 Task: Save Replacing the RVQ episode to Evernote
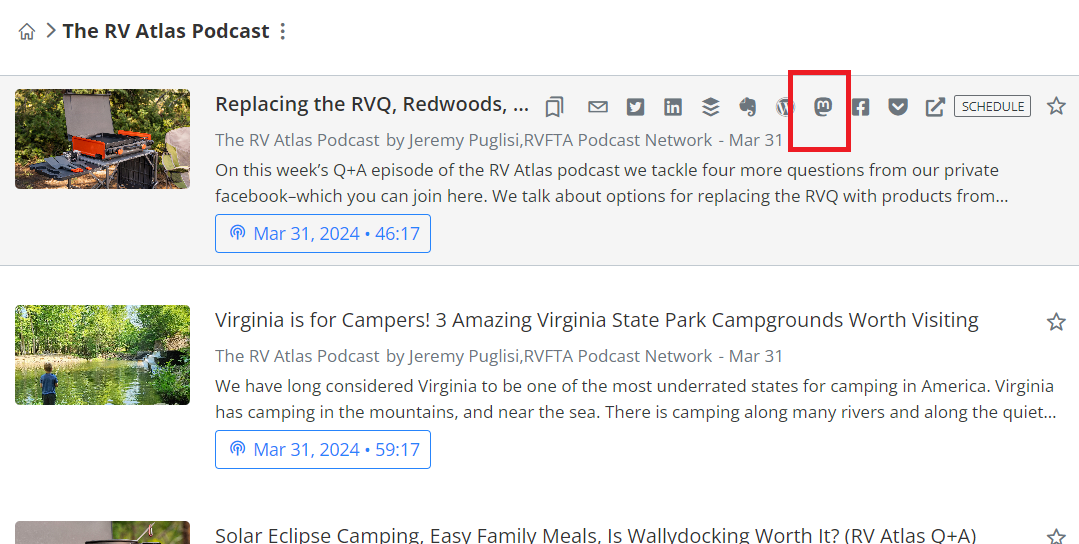(x=748, y=107)
